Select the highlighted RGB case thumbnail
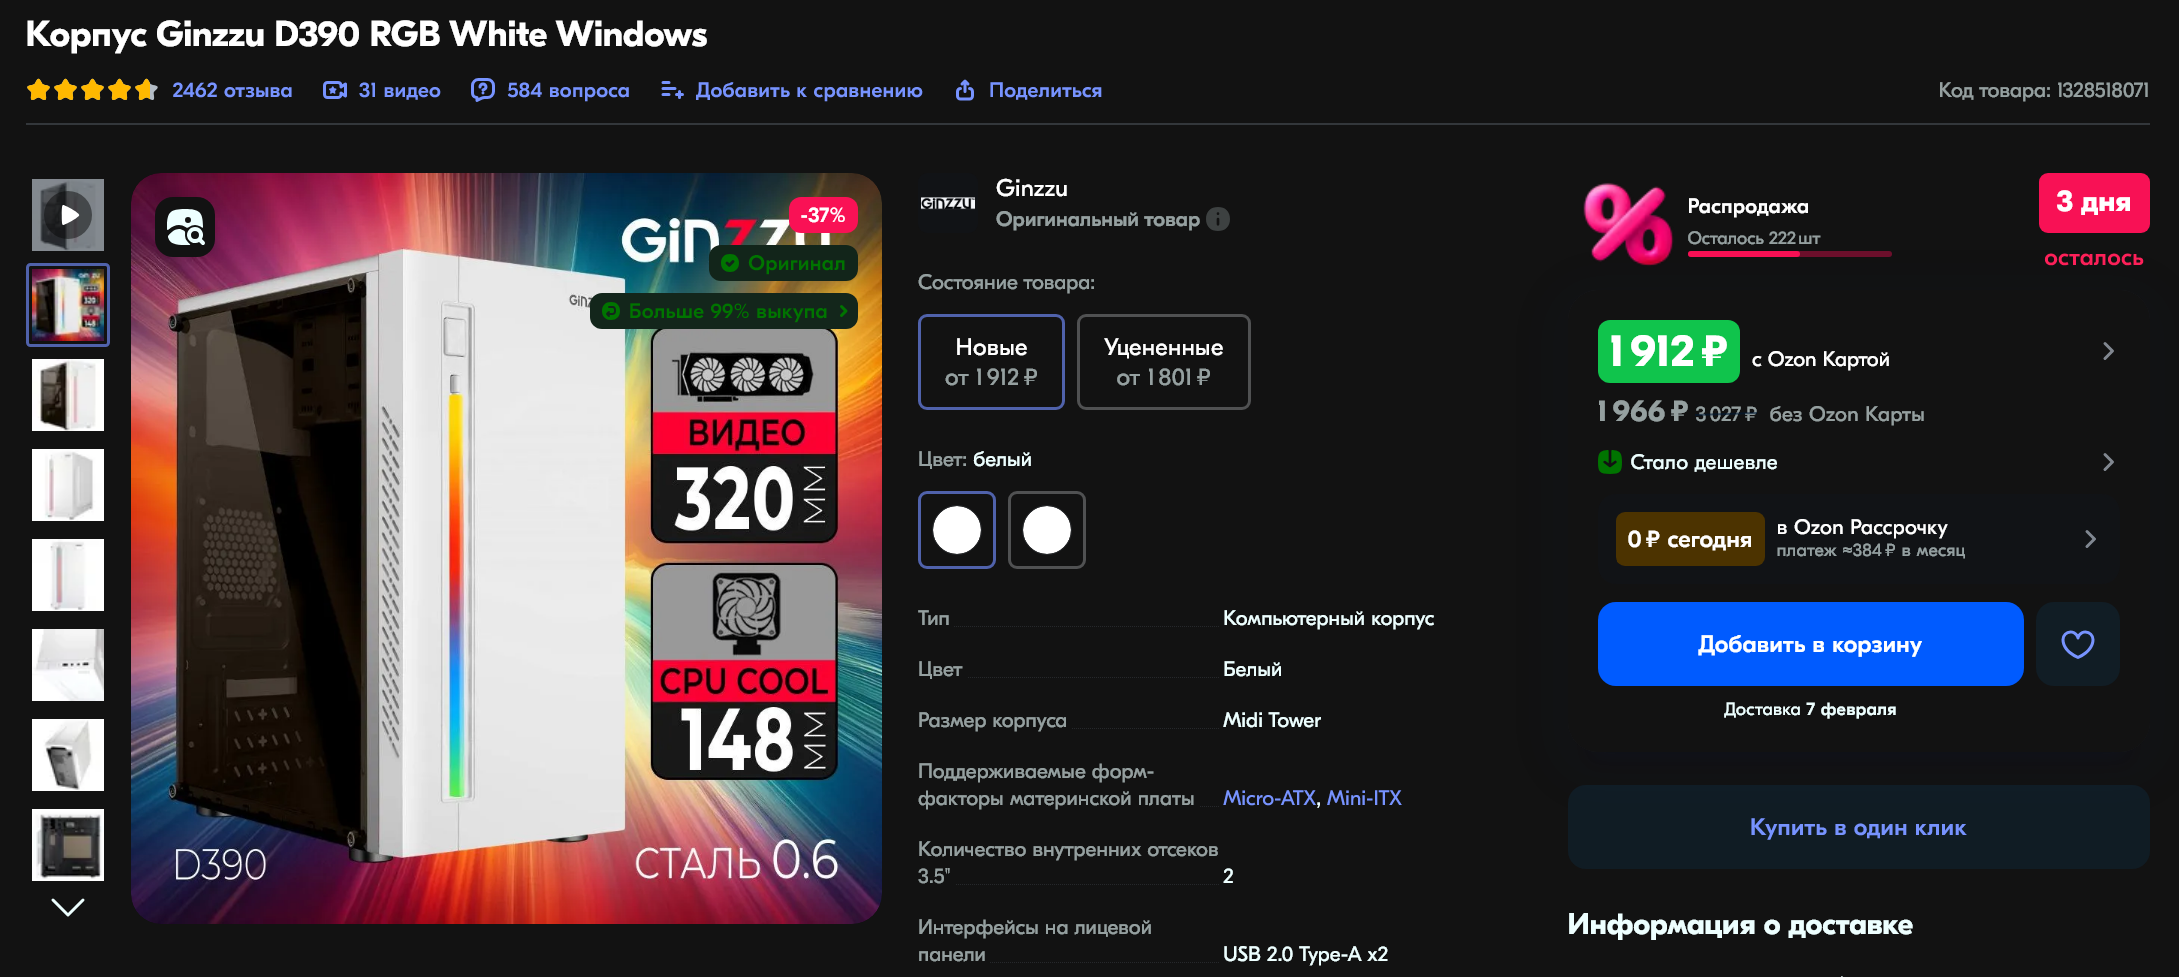Screen dimensions: 2179x977 (x=68, y=305)
